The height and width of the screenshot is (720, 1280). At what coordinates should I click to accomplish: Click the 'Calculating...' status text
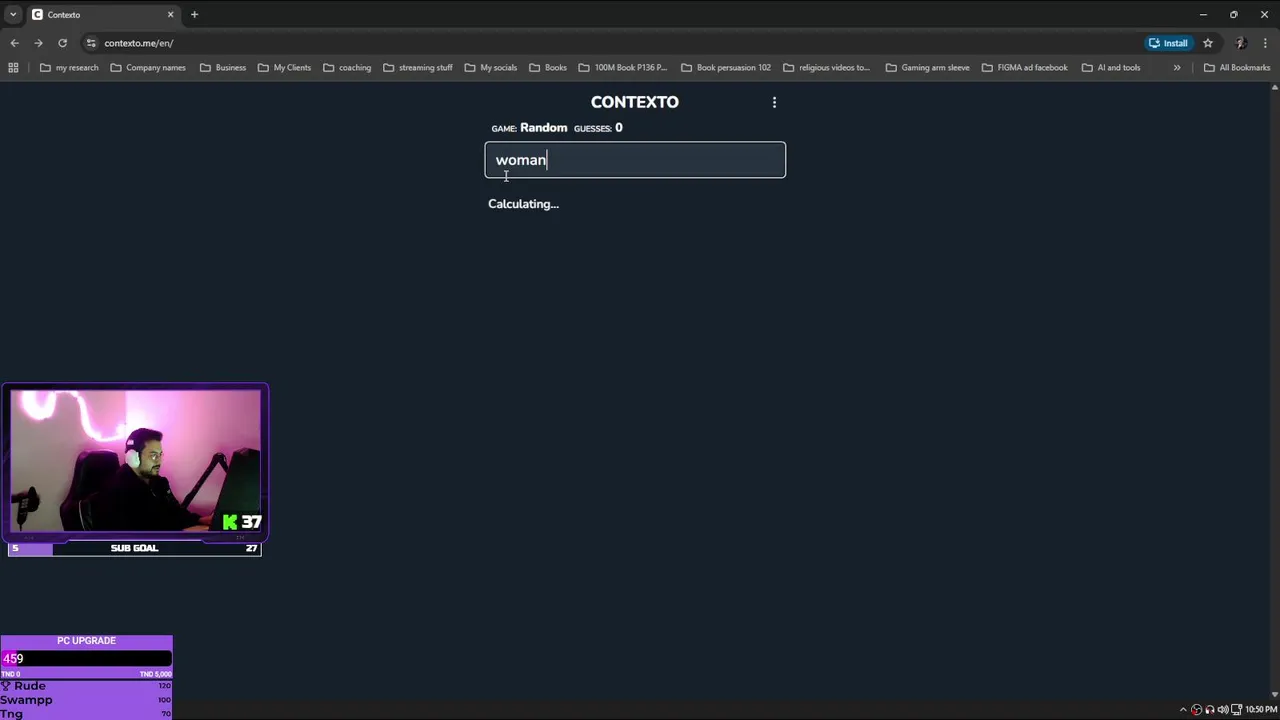pos(523,204)
